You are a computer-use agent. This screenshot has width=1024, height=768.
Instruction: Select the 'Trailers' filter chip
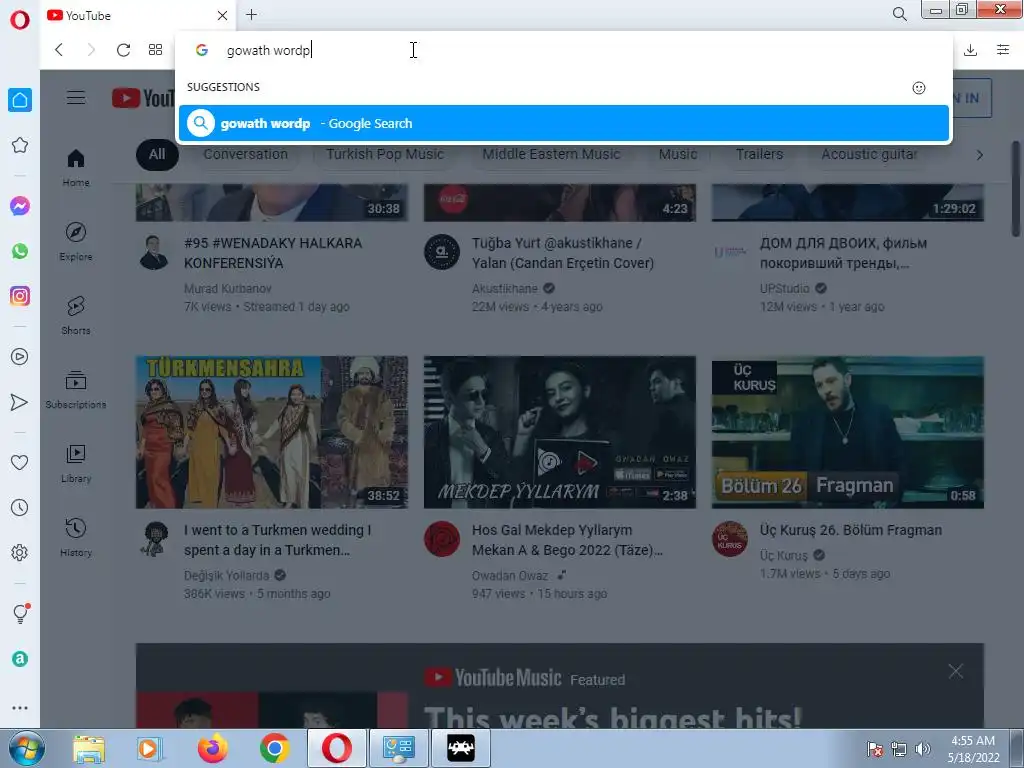point(759,155)
